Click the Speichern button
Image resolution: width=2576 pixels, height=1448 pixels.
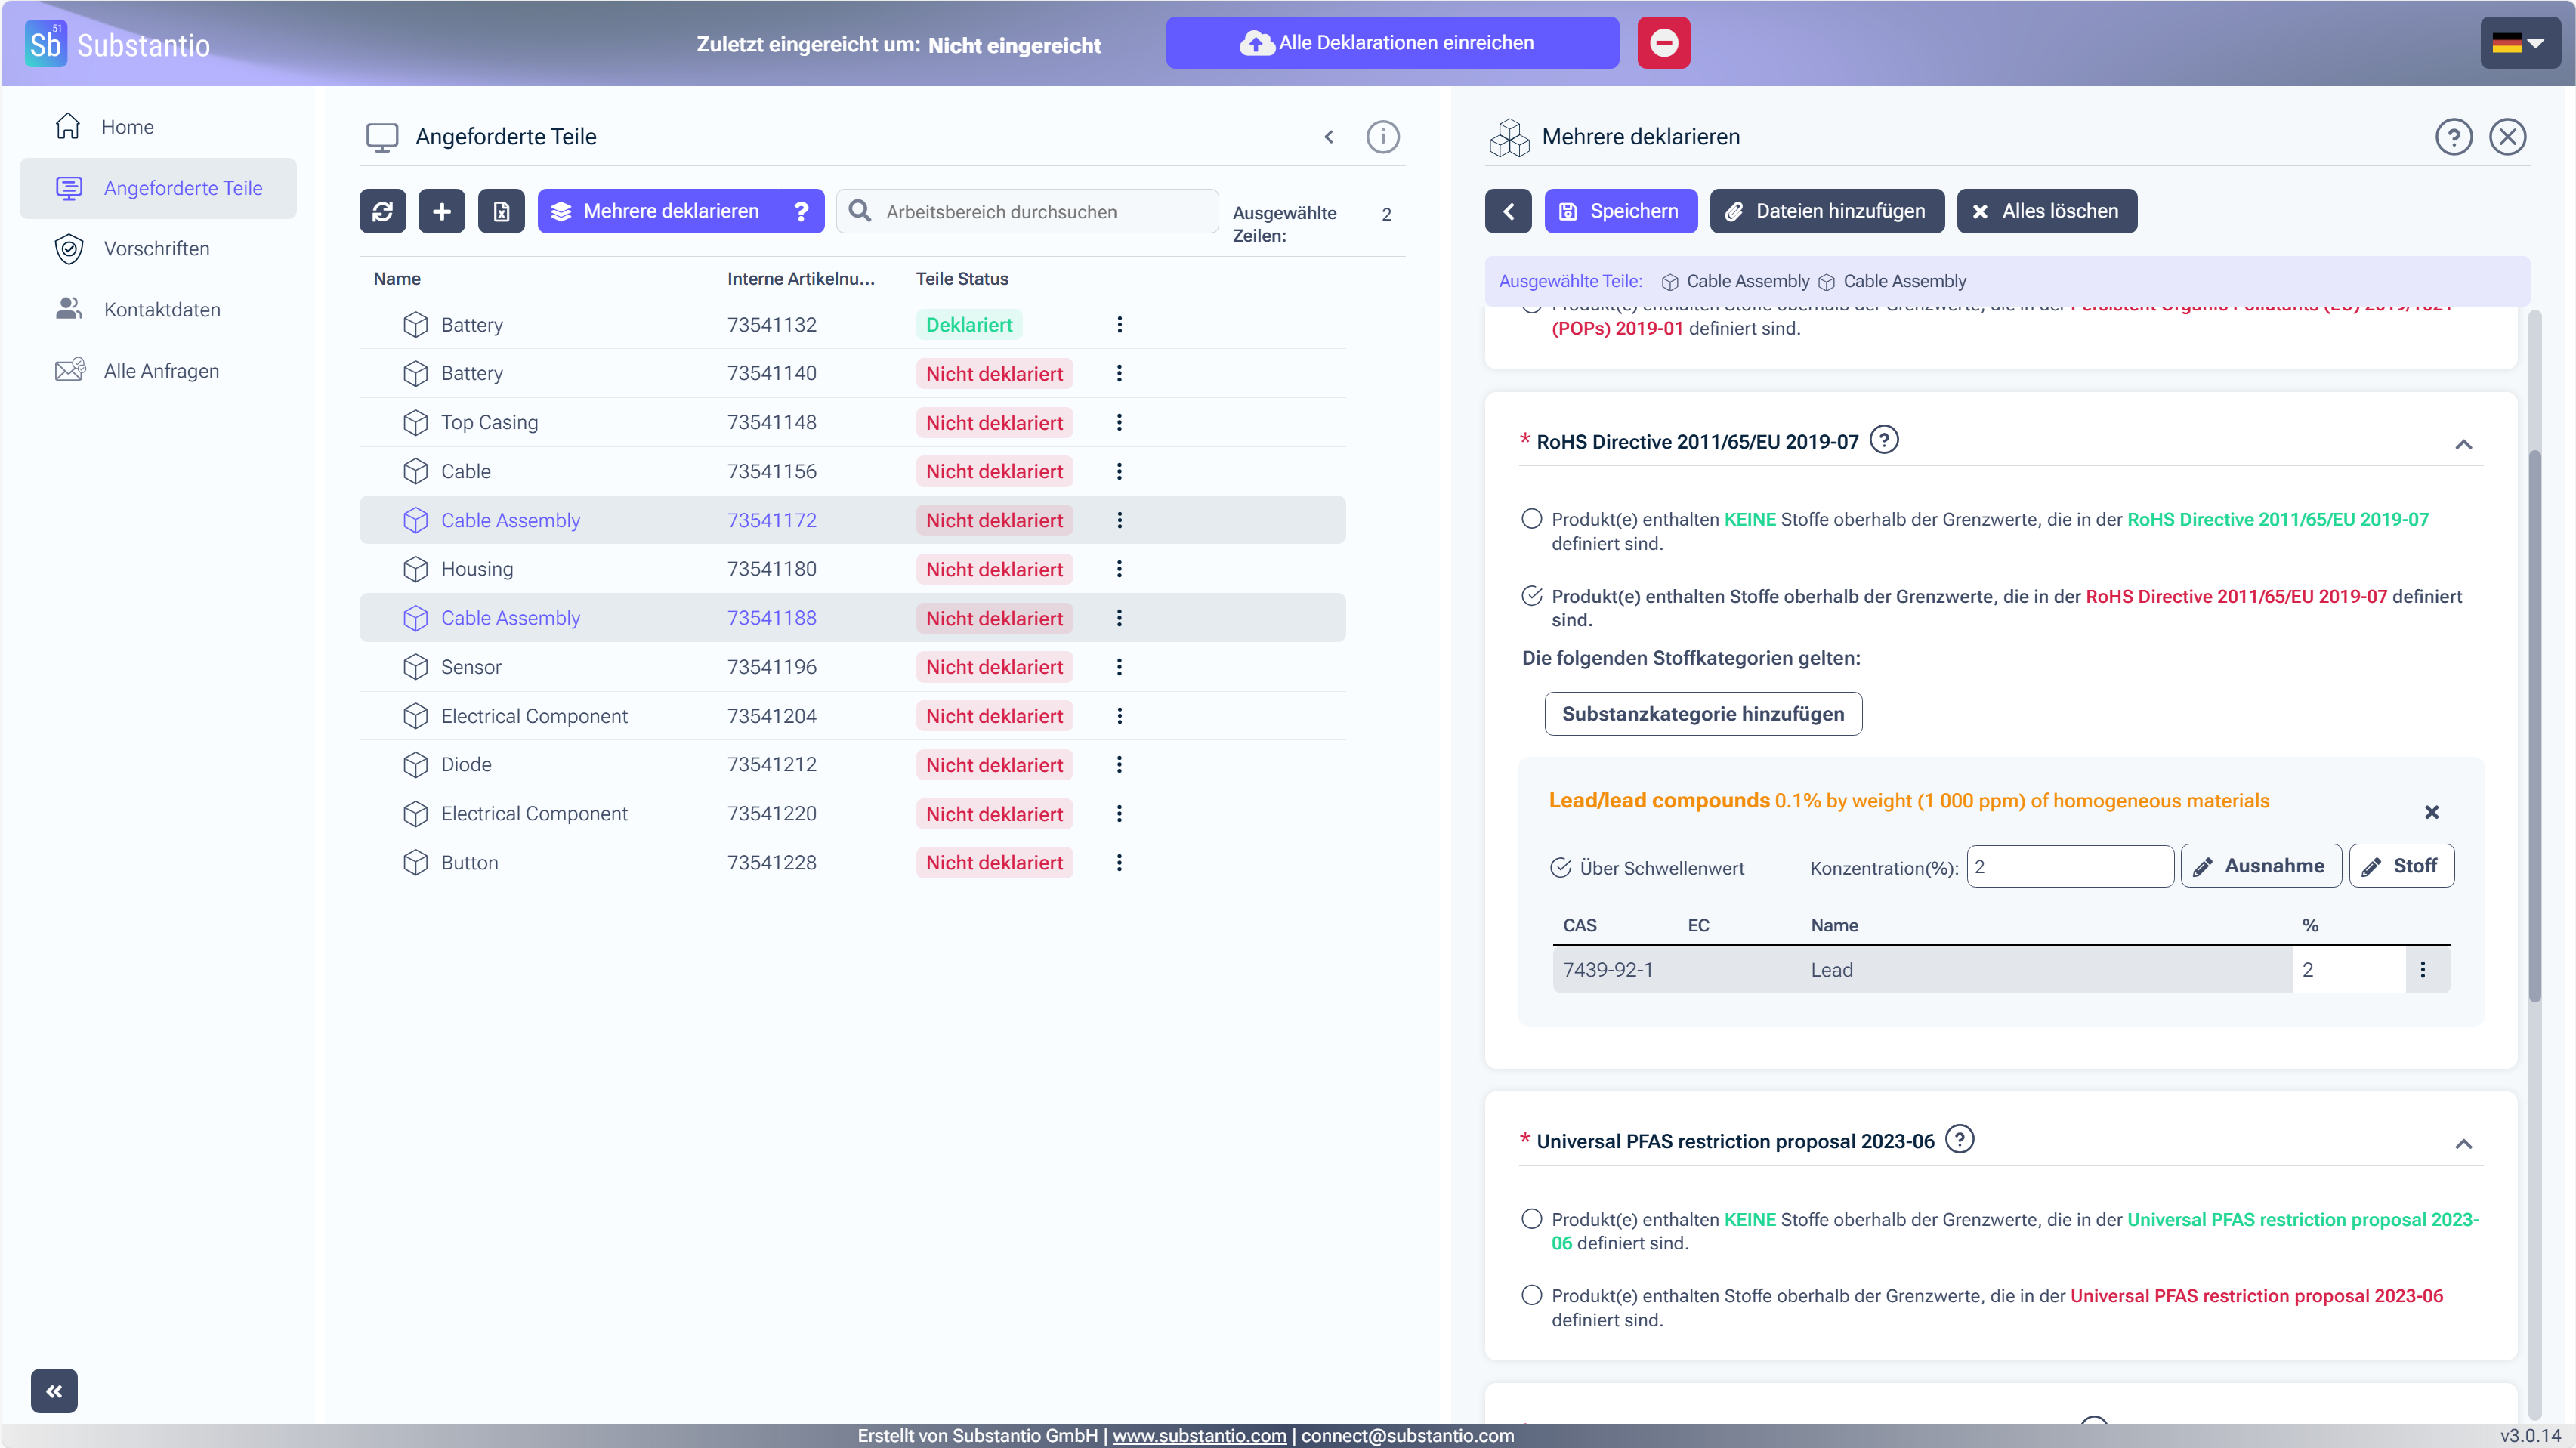pos(1620,211)
